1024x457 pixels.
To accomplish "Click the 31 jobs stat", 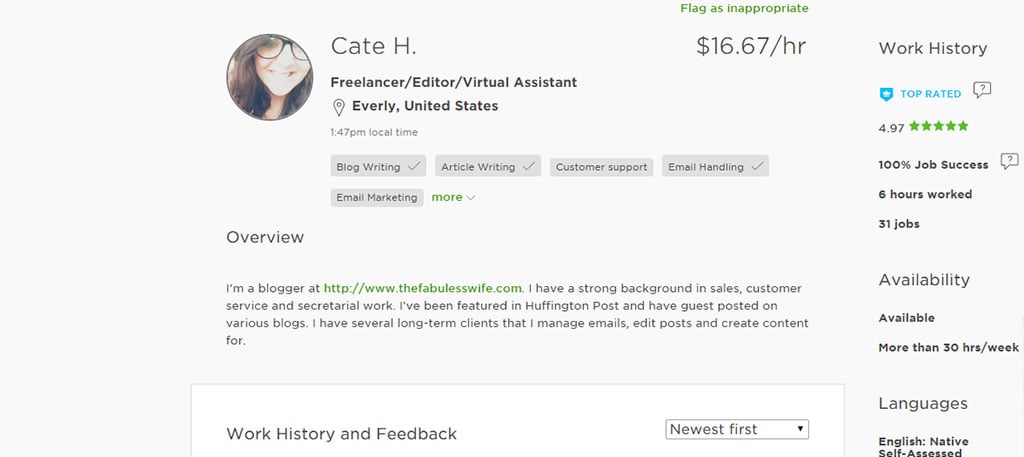I will coord(899,224).
